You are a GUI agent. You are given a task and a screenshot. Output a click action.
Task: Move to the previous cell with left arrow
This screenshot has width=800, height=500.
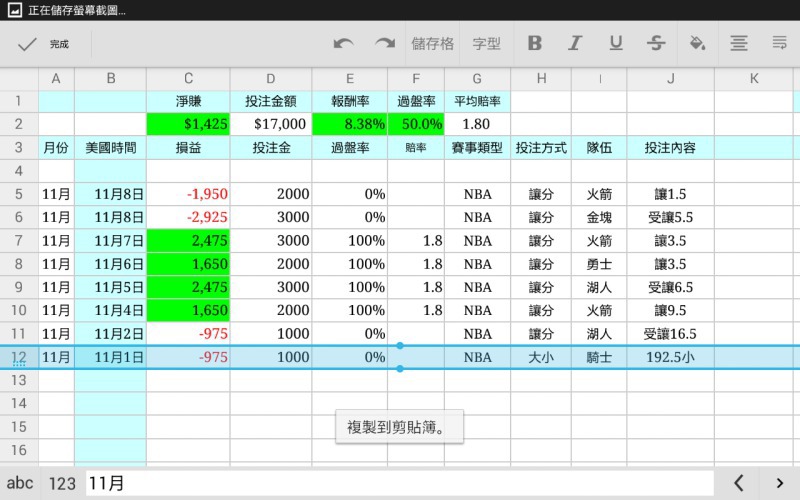(x=738, y=483)
